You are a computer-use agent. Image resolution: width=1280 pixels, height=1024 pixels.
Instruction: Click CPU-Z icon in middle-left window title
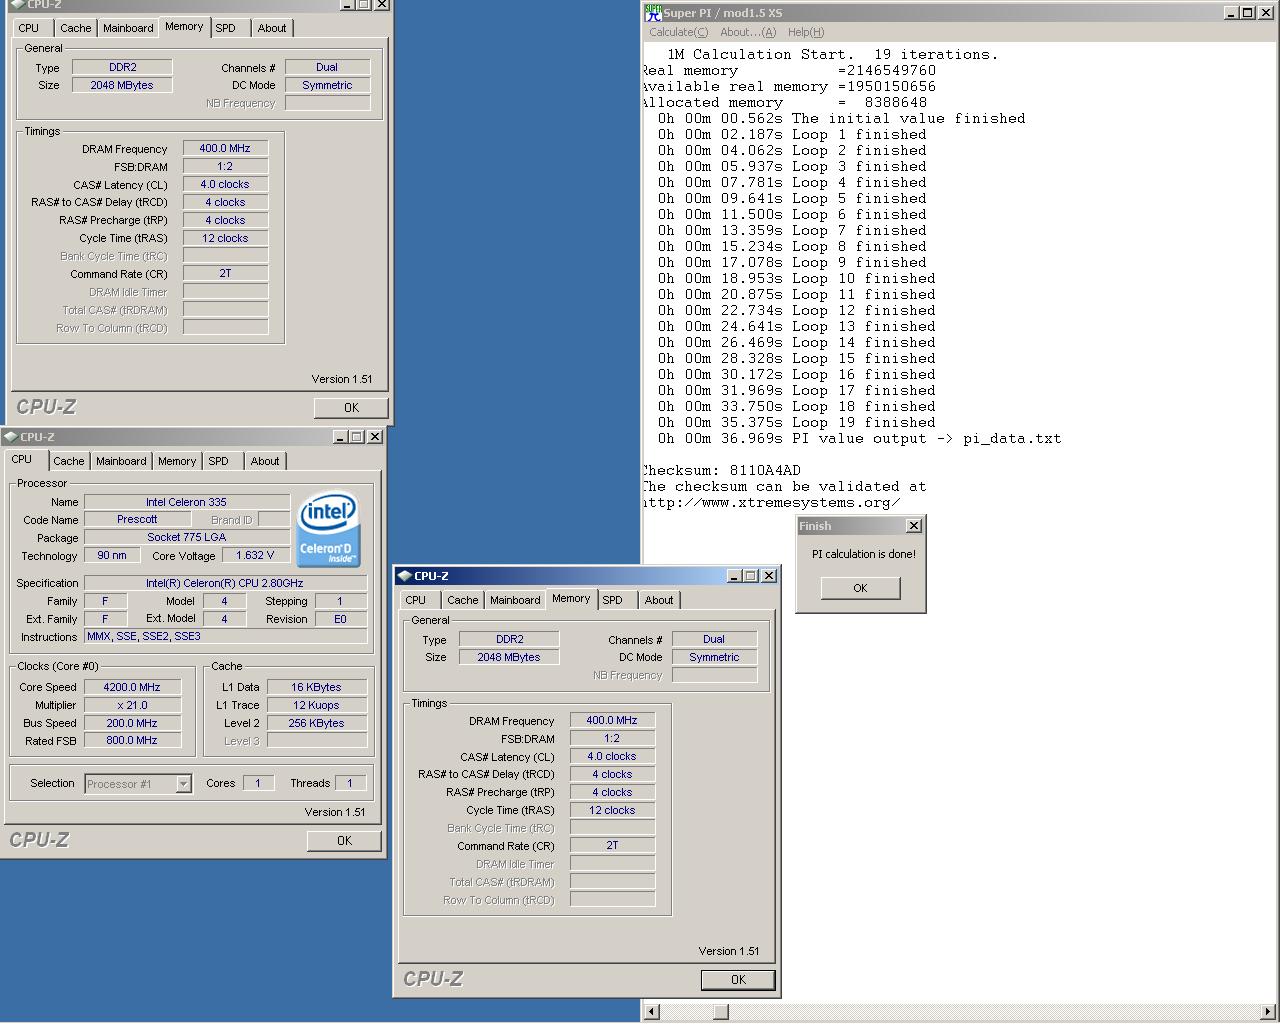[x=11, y=437]
